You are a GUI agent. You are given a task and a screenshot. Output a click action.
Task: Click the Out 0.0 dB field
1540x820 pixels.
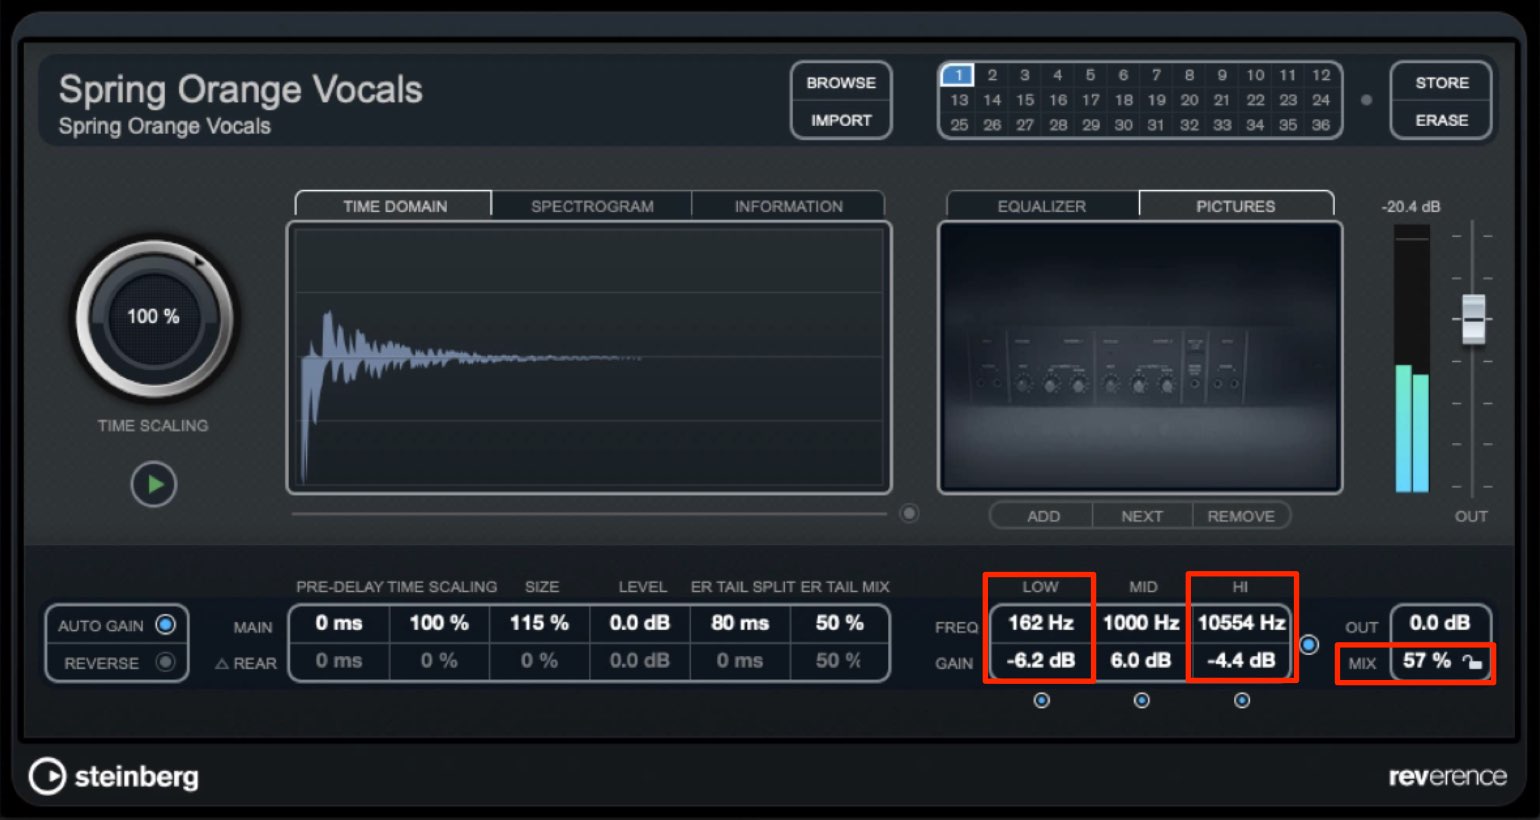pyautogui.click(x=1440, y=623)
